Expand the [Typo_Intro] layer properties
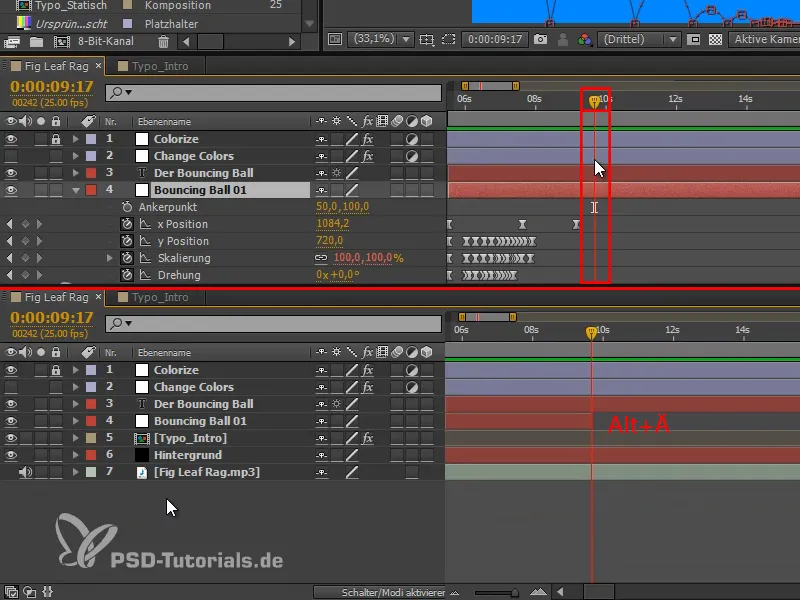The height and width of the screenshot is (600, 800). click(x=76, y=438)
